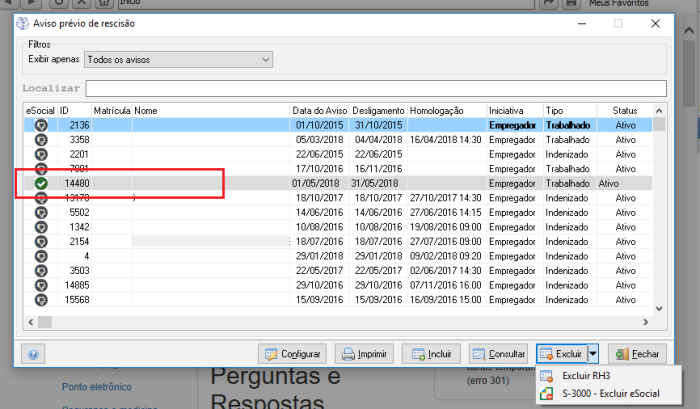
Task: Click the green eSocial check icon for ID 14480
Action: click(40, 184)
